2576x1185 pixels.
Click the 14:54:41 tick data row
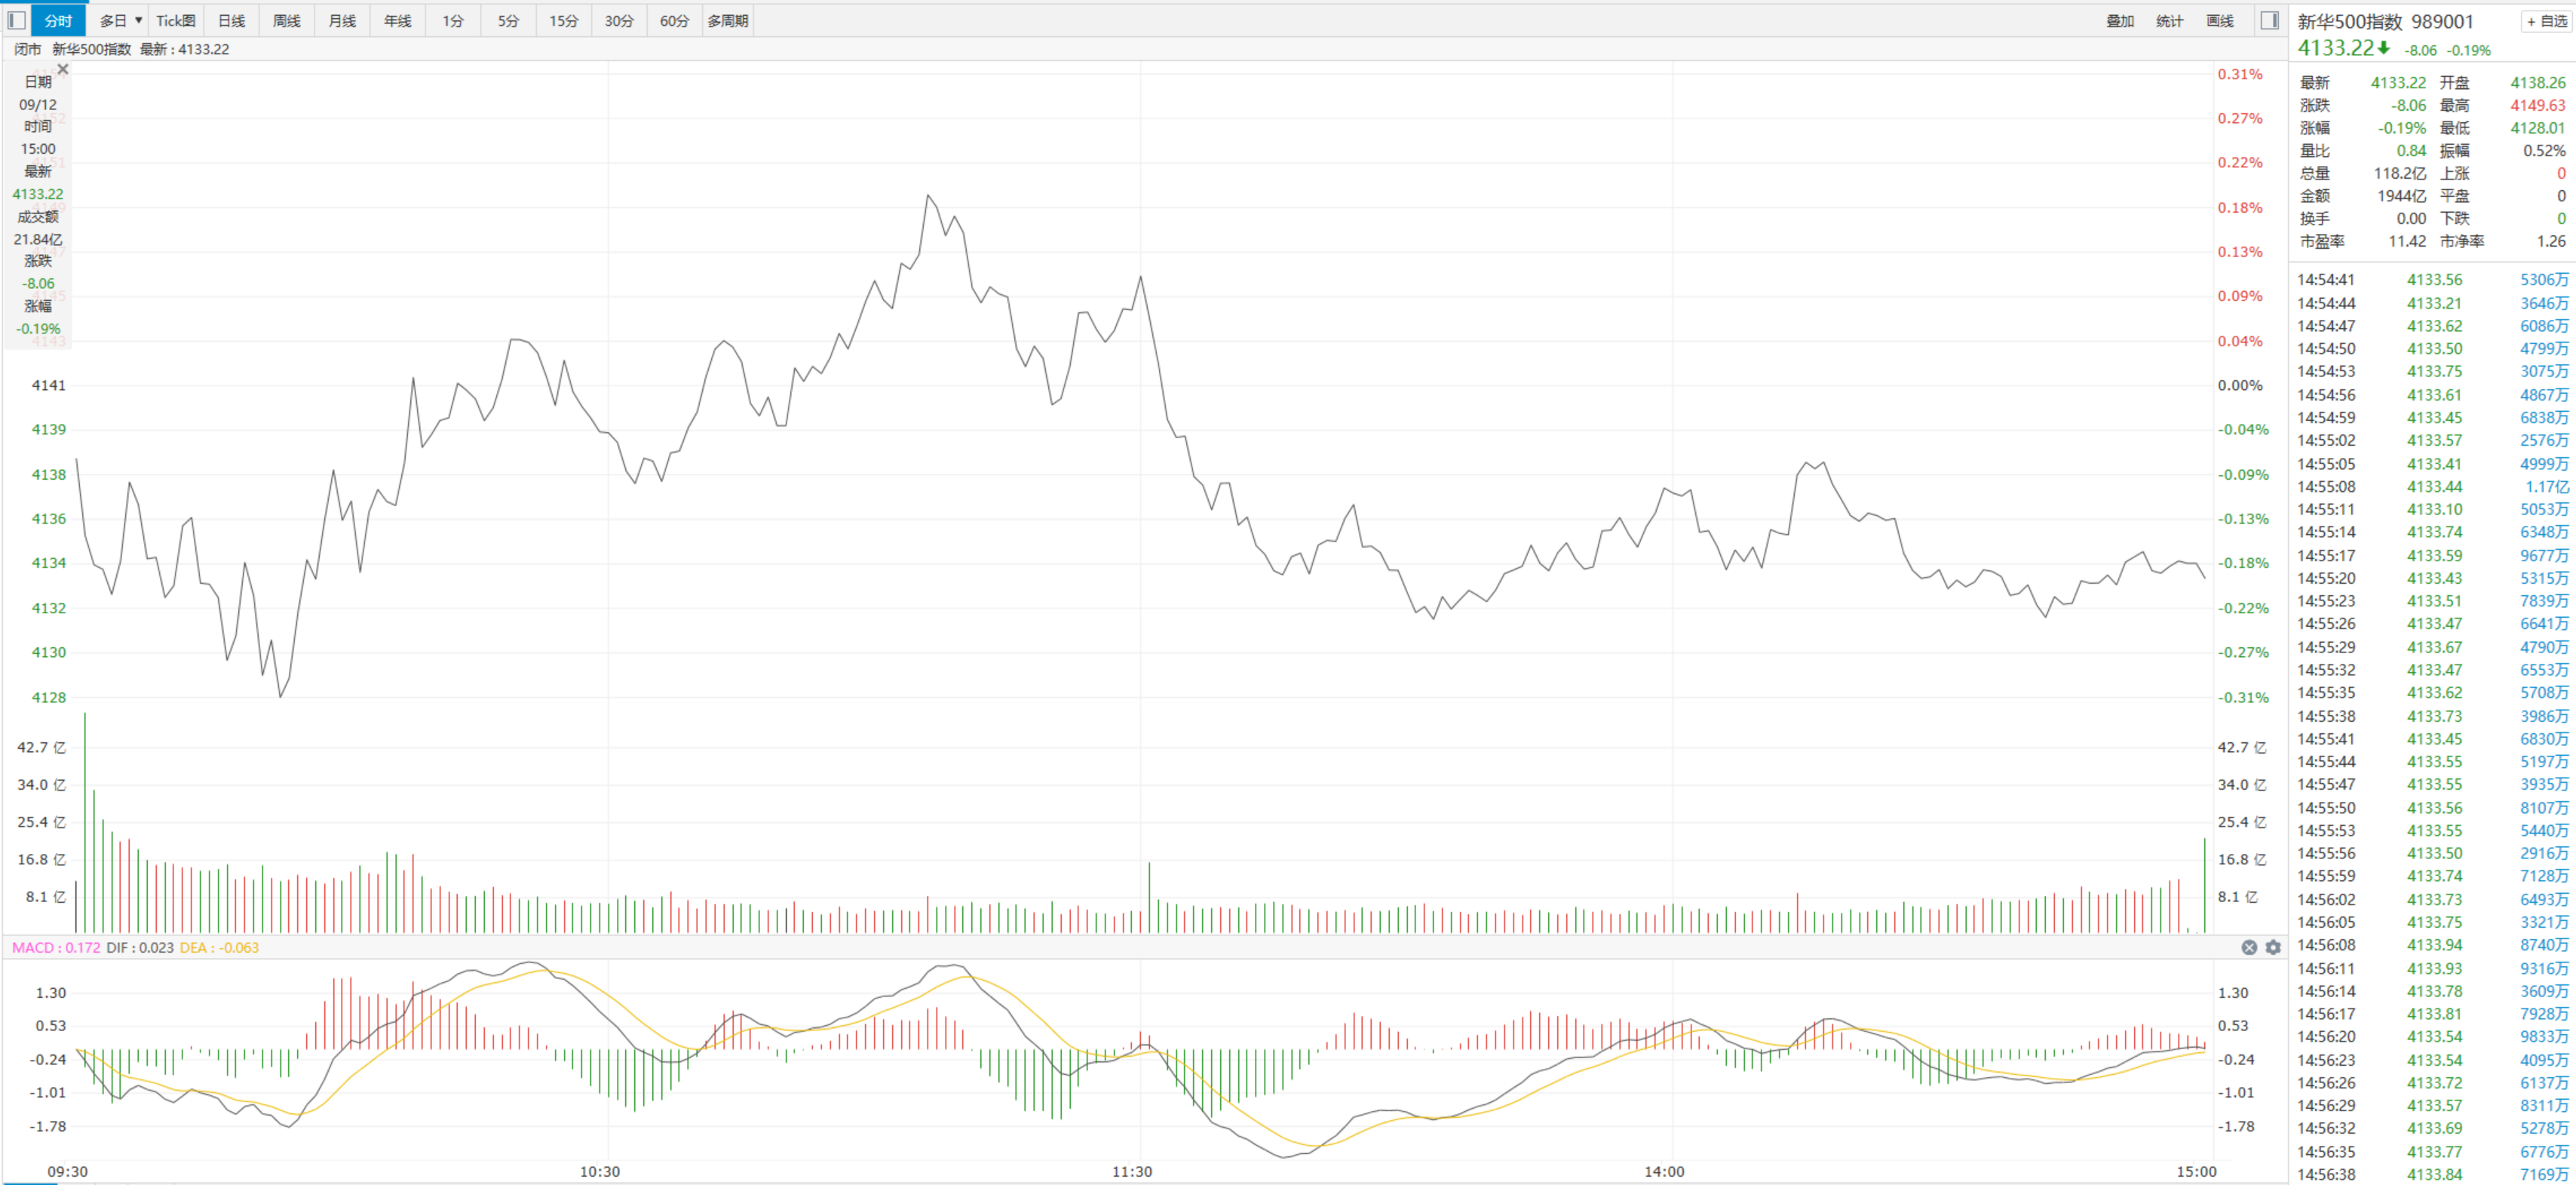[2430, 280]
